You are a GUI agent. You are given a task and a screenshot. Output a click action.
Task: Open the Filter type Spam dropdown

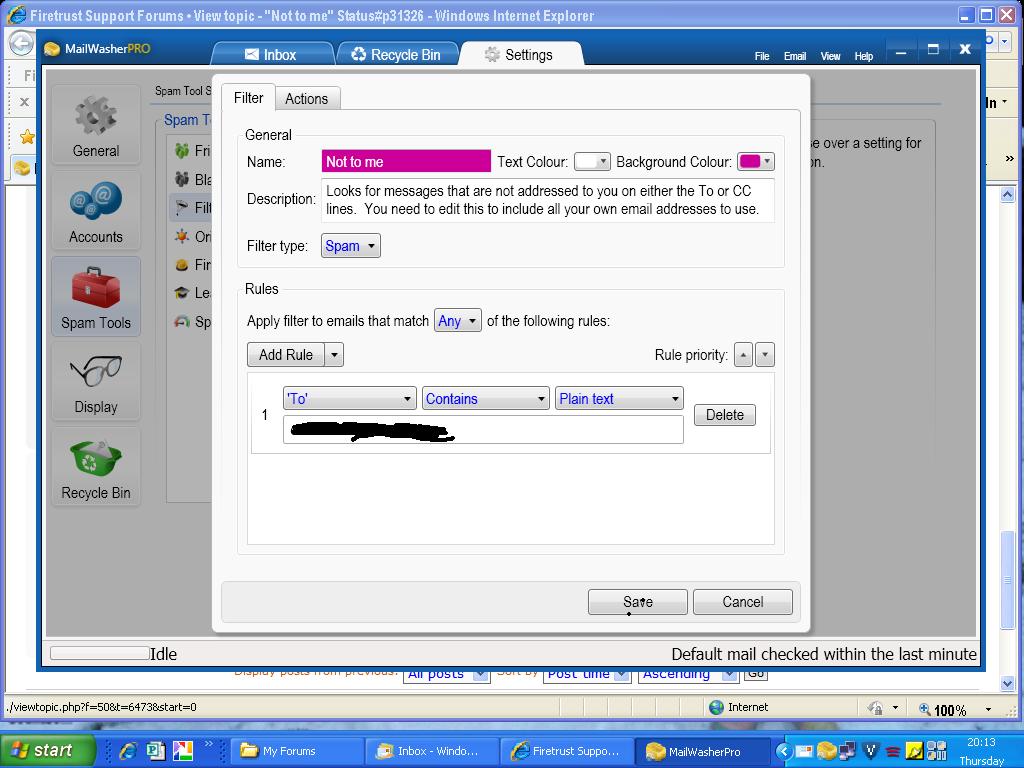[x=351, y=246]
